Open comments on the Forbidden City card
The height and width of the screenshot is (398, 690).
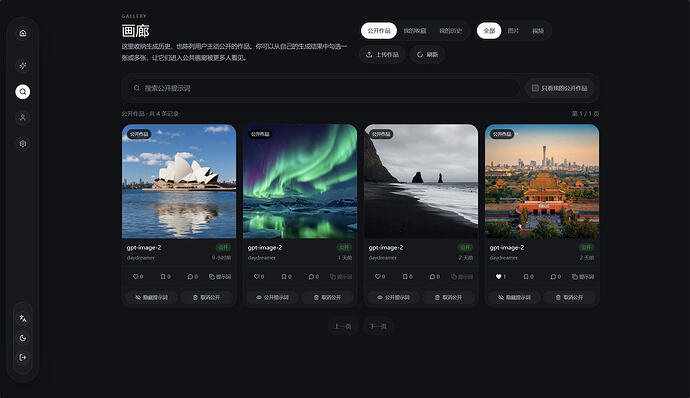[x=556, y=276]
